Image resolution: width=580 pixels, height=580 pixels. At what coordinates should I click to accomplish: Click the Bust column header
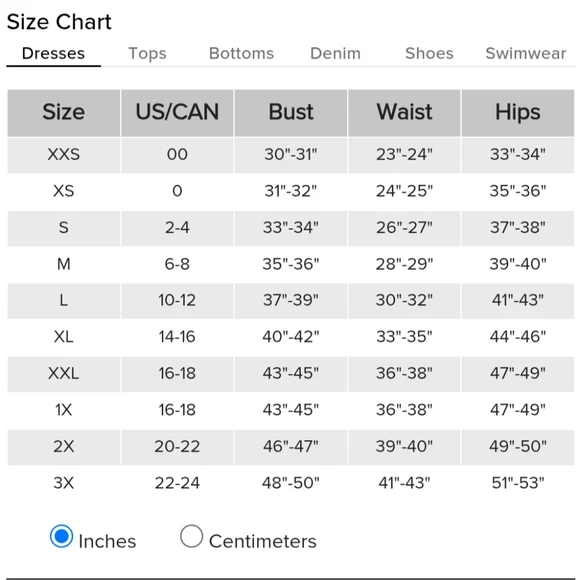tap(291, 112)
